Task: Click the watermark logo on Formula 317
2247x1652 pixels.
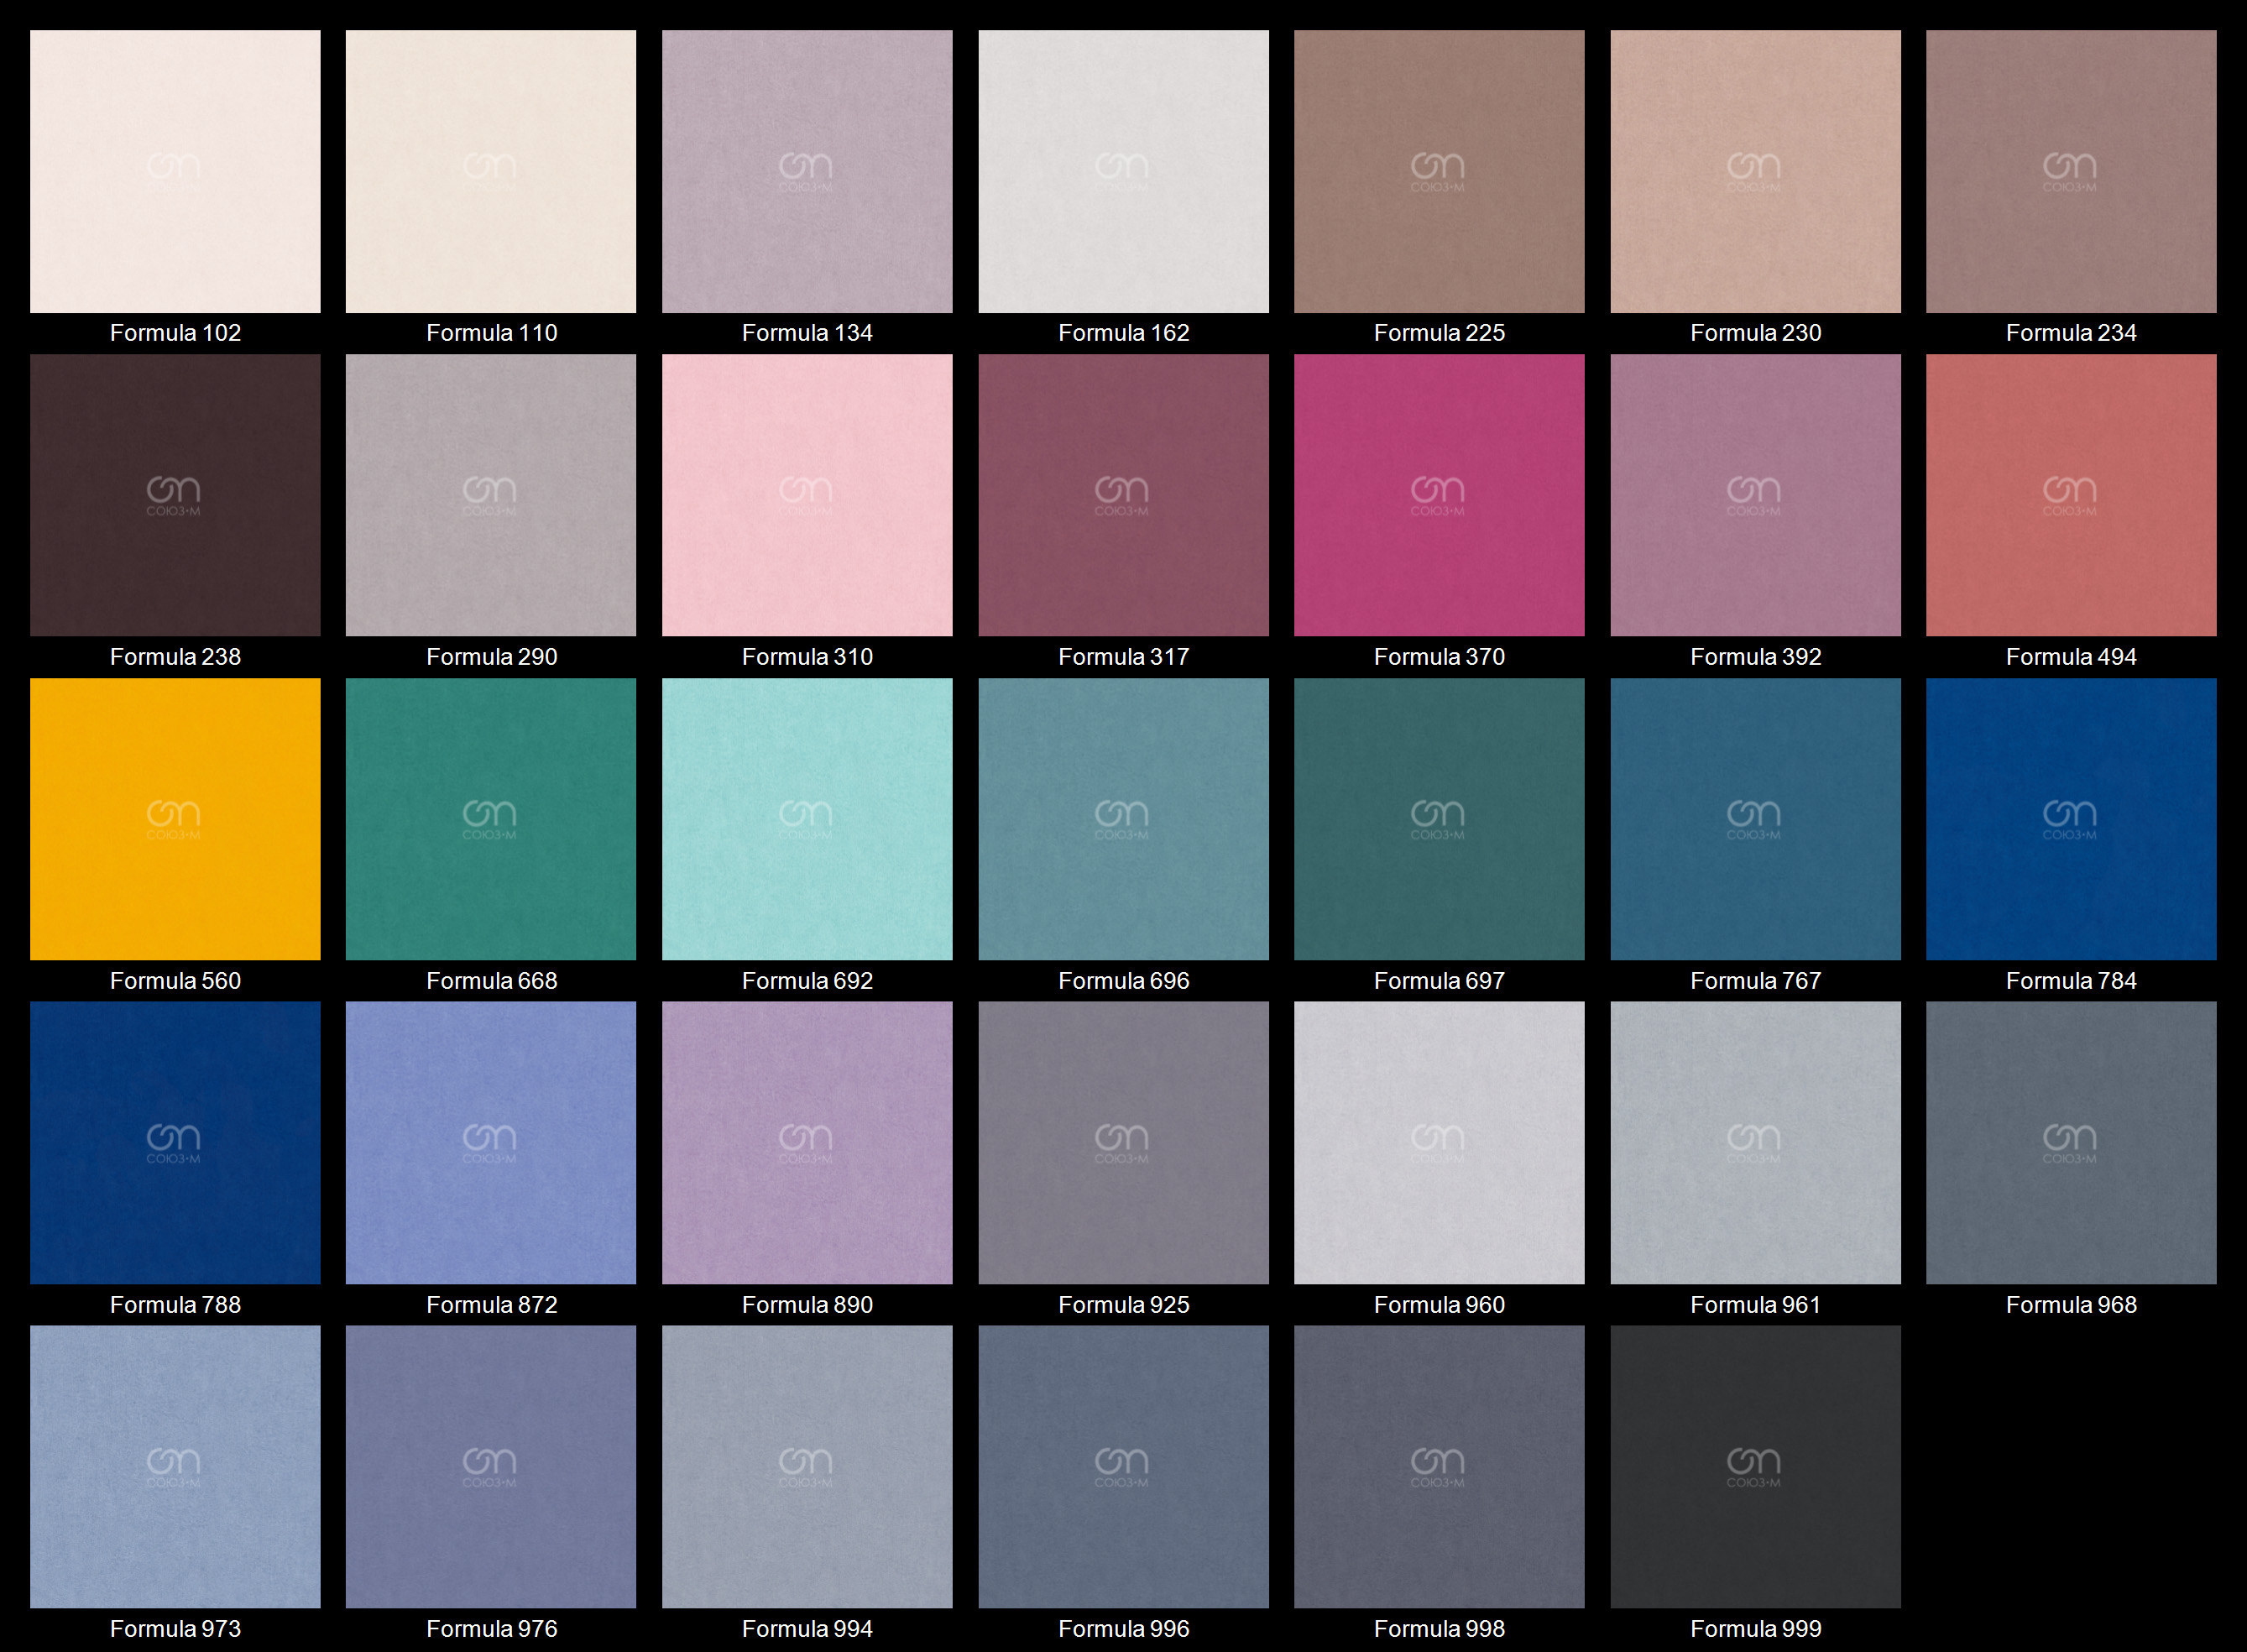Action: click(x=1121, y=496)
